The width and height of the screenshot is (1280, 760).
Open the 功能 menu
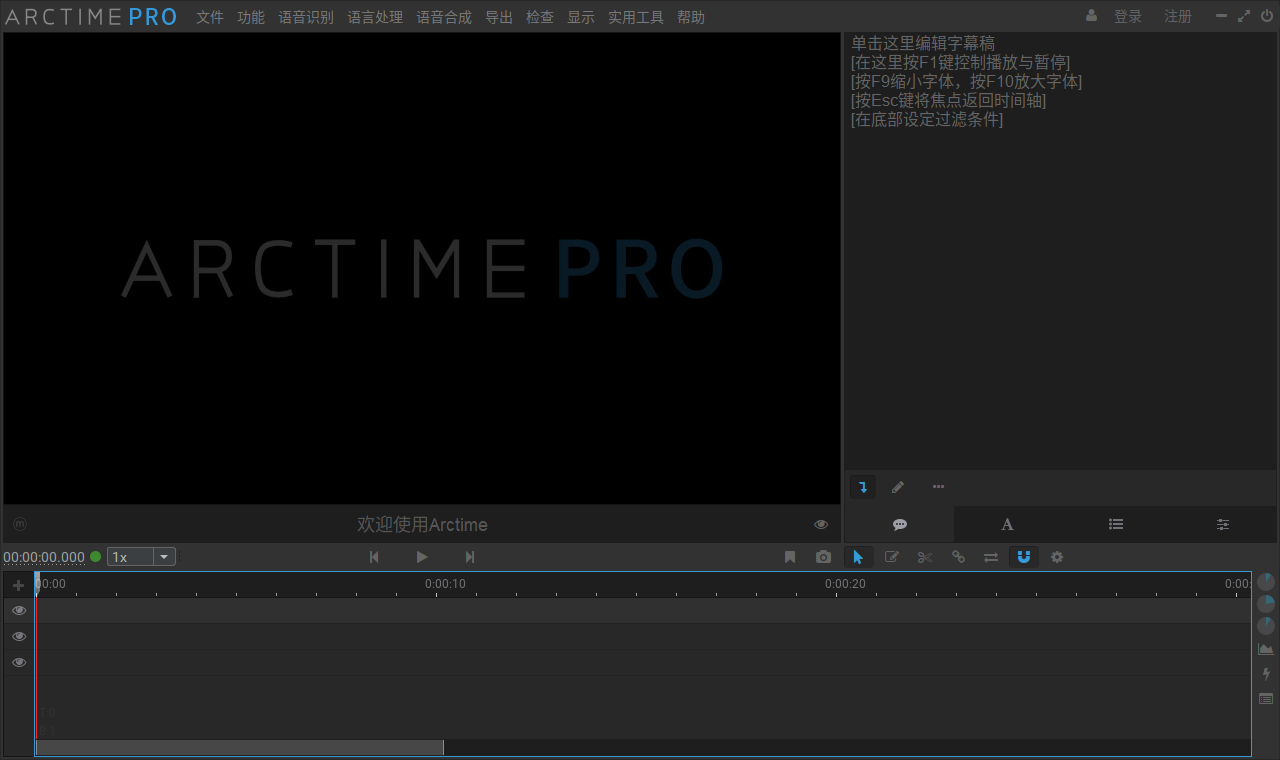(x=251, y=17)
